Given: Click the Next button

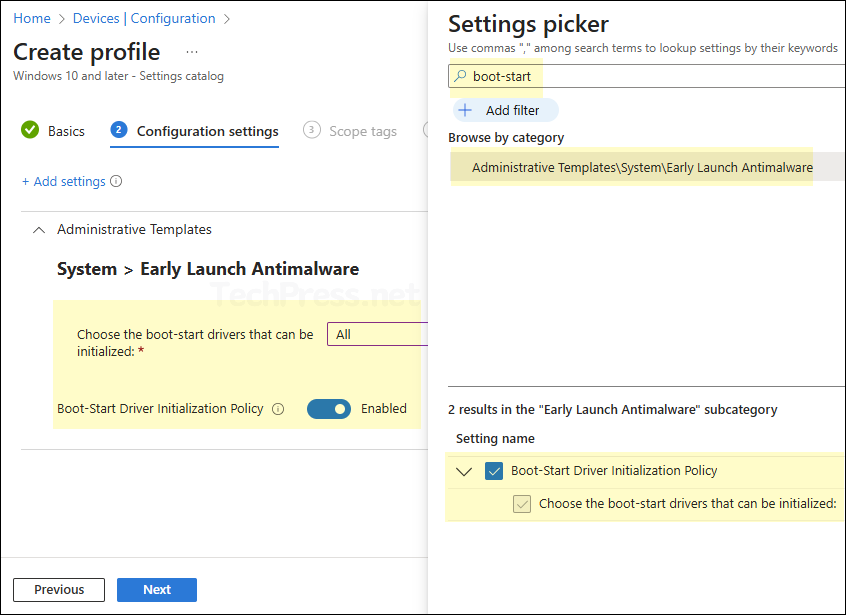Looking at the screenshot, I should (156, 590).
